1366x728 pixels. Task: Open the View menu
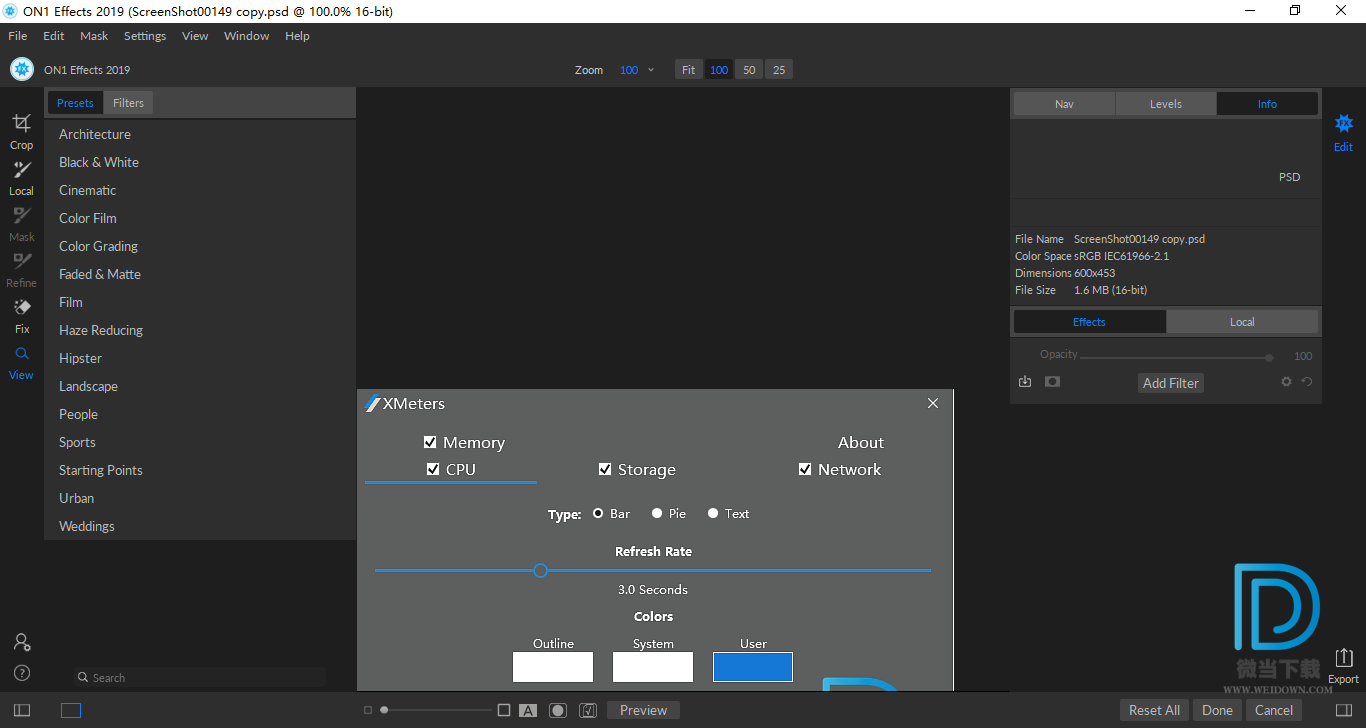coord(195,36)
